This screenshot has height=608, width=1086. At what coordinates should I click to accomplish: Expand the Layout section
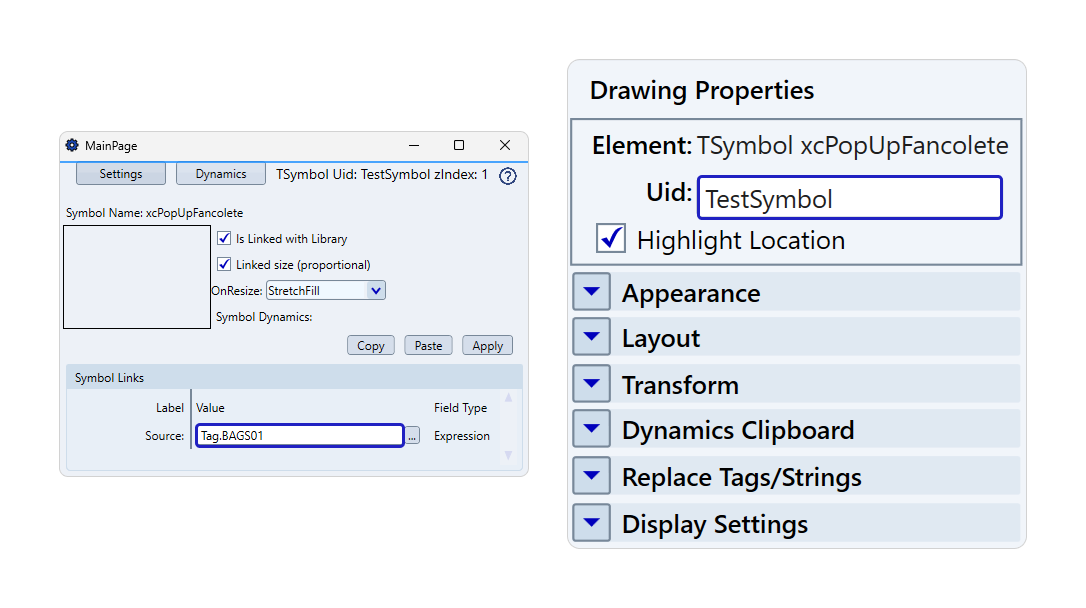pos(591,337)
